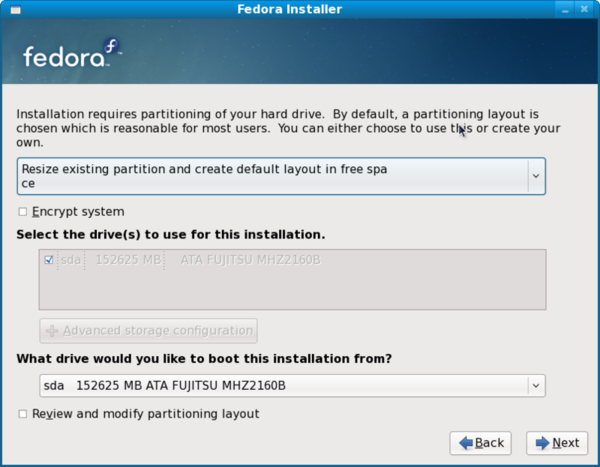Enable the Encrypt system checkbox
This screenshot has width=600, height=467.
[x=23, y=212]
